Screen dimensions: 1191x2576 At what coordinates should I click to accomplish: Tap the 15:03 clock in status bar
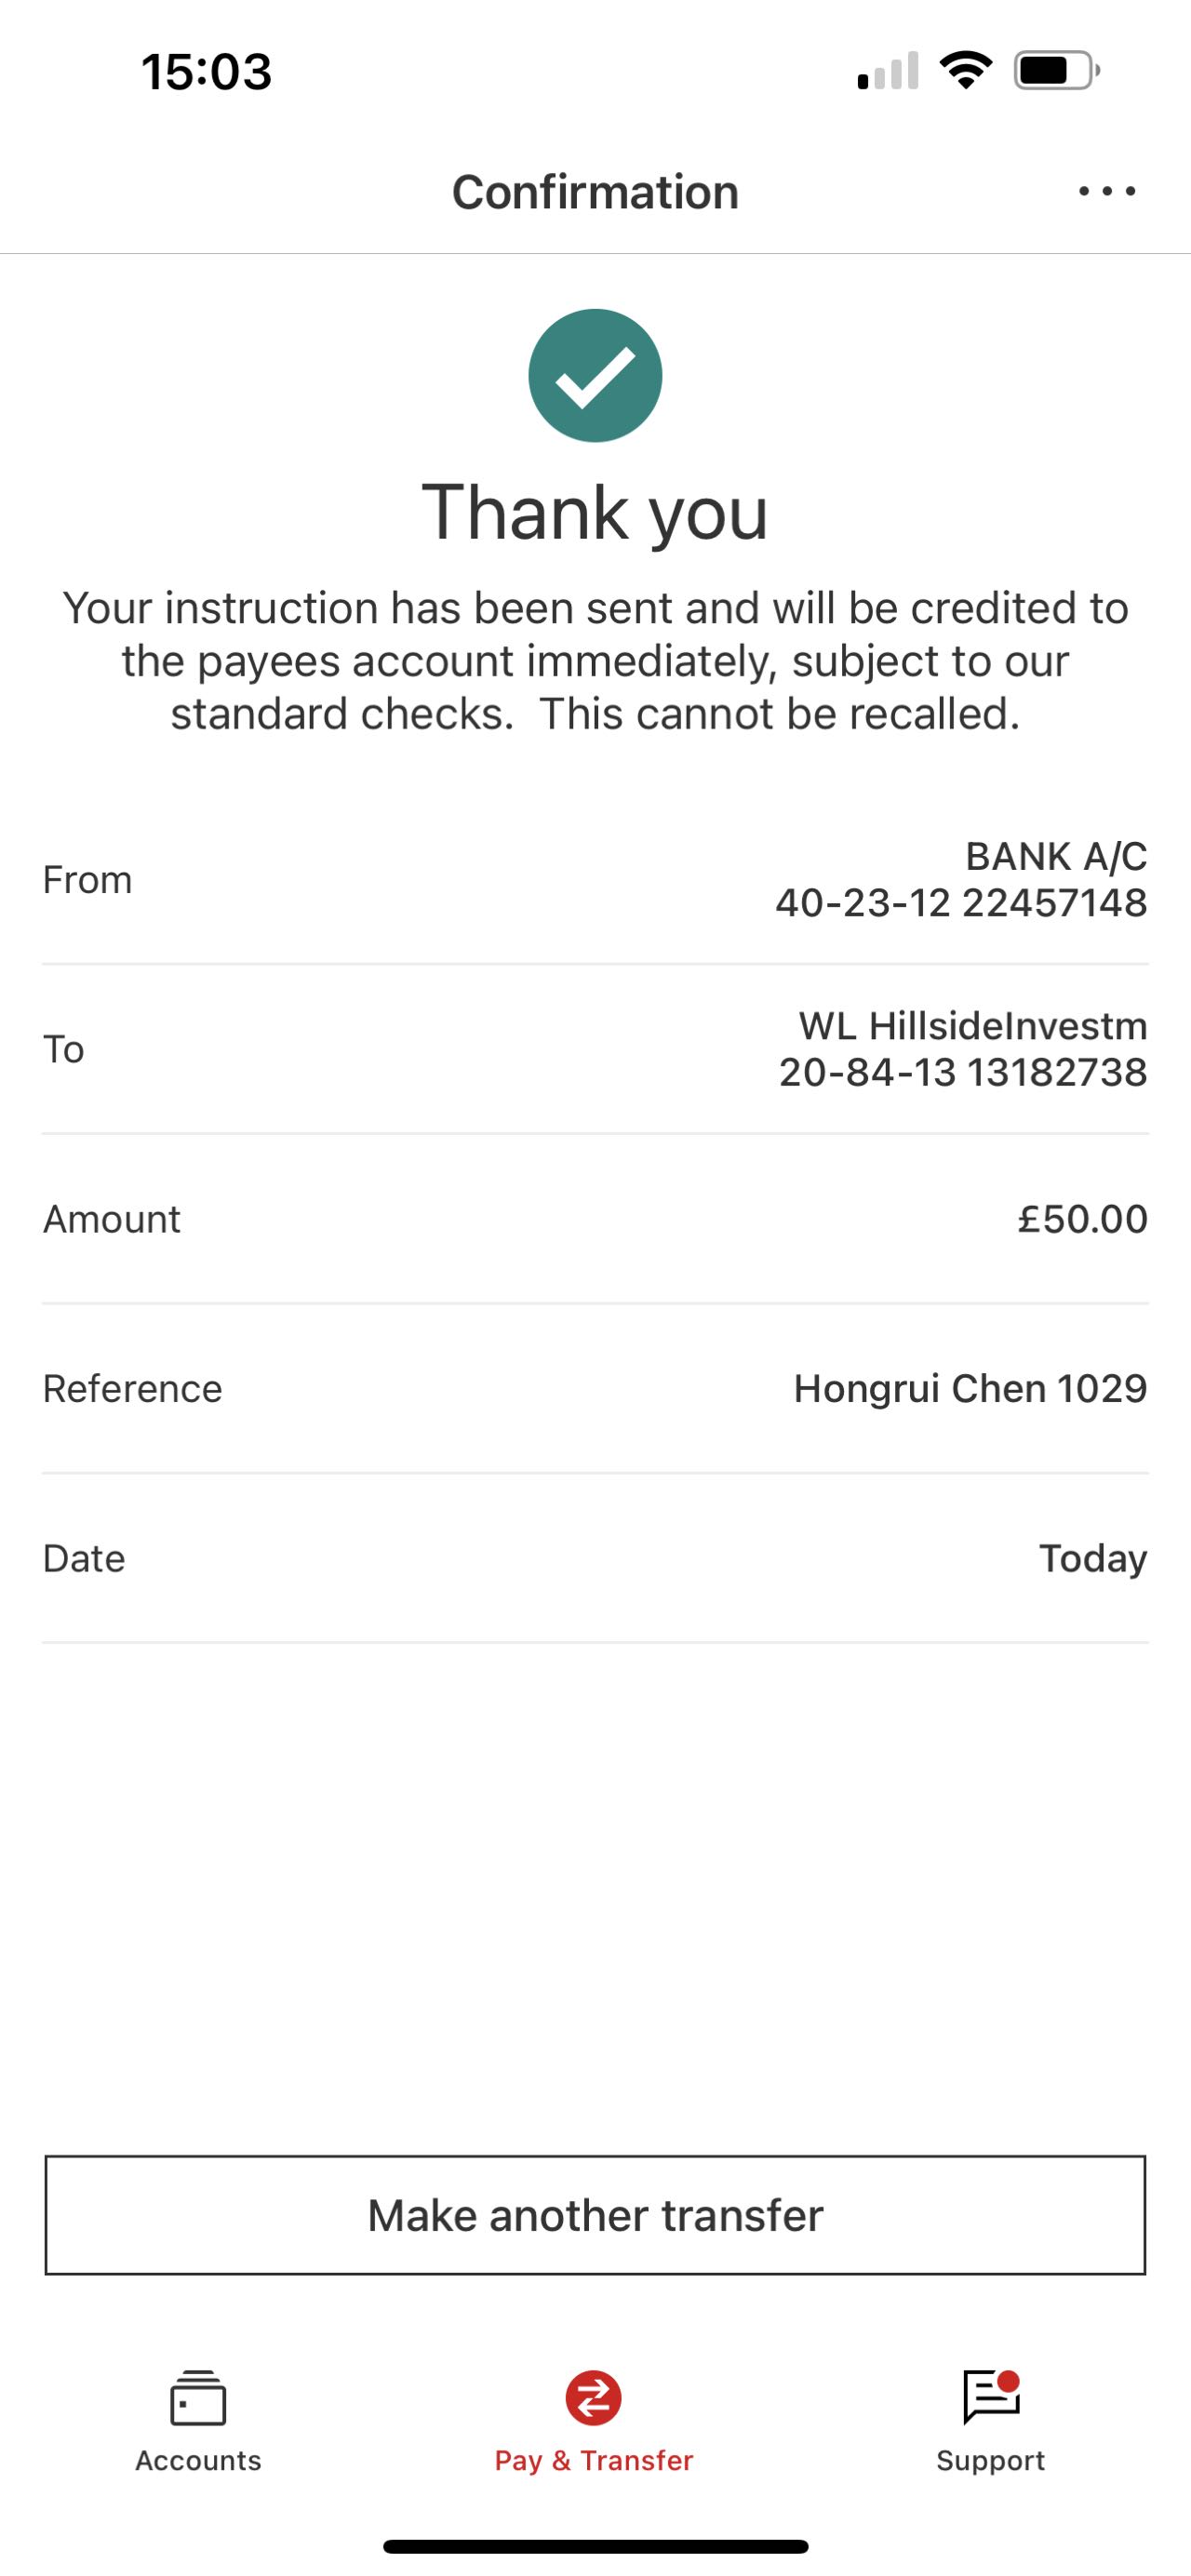coord(206,72)
